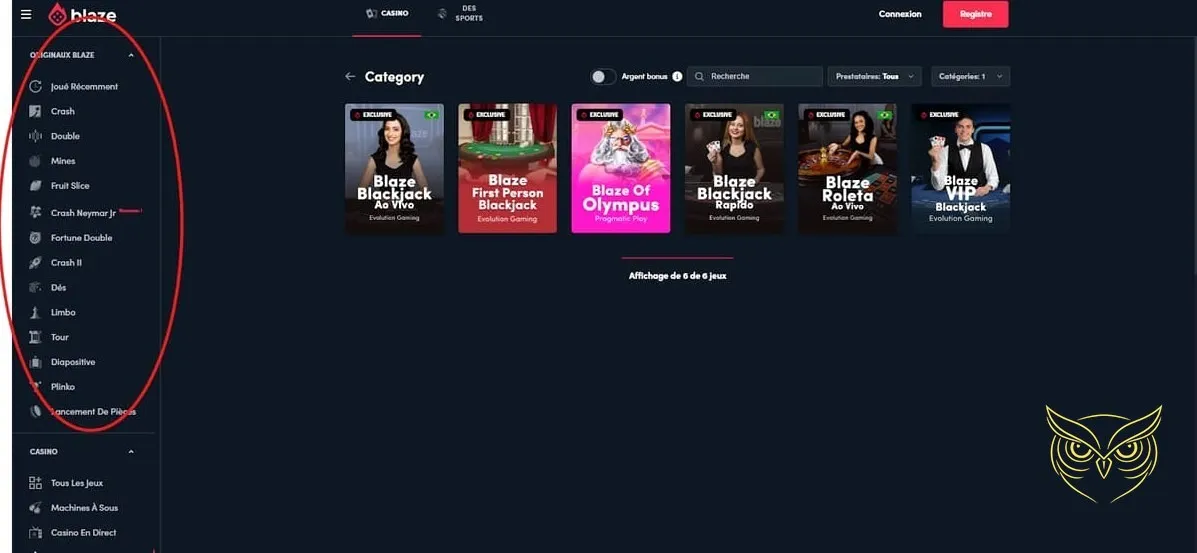Open the Blaze Roleta Ao Vivo card

(847, 168)
